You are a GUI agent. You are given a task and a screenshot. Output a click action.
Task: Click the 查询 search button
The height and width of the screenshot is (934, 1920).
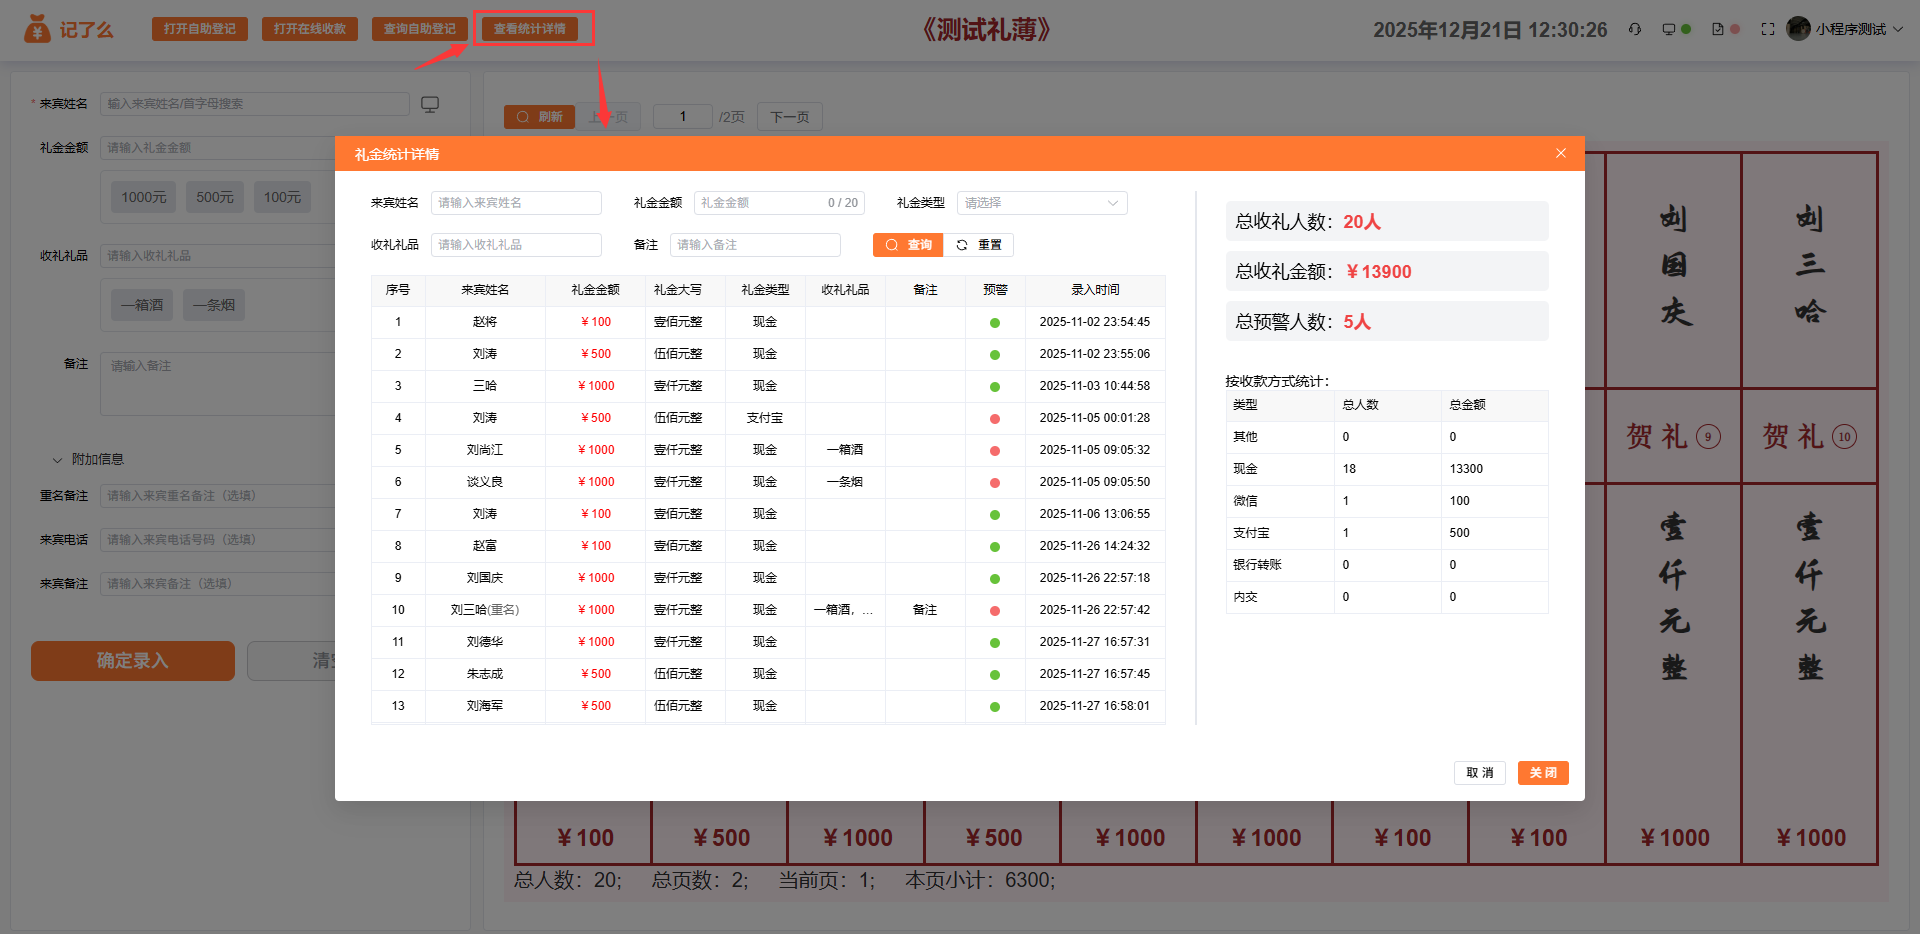908,245
